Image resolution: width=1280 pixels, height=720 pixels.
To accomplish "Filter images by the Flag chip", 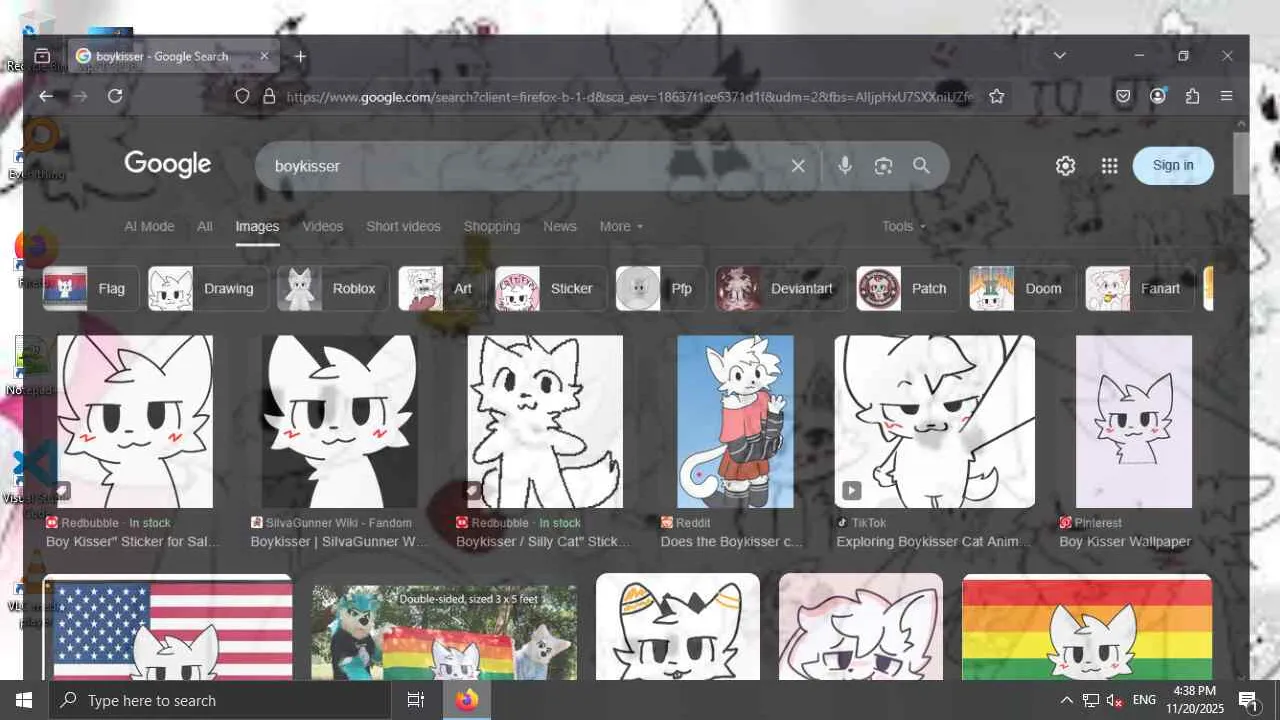I will (91, 289).
